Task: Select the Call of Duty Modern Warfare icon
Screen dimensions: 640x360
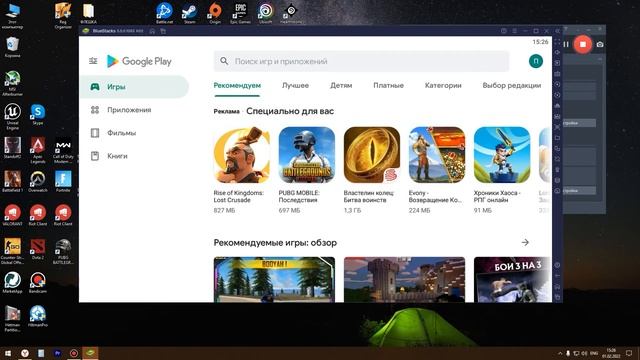Action: click(x=63, y=150)
